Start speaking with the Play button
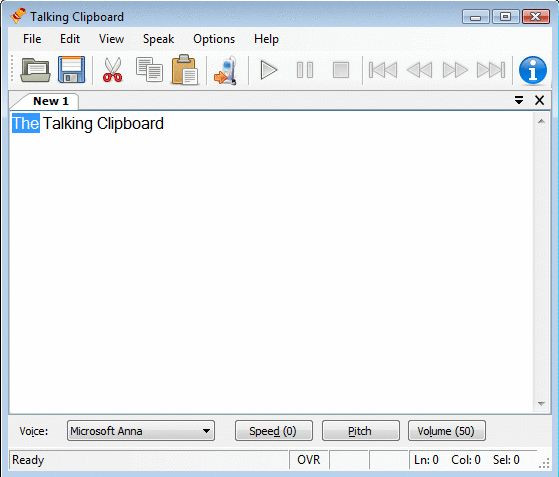The image size is (559, 477). click(x=269, y=70)
